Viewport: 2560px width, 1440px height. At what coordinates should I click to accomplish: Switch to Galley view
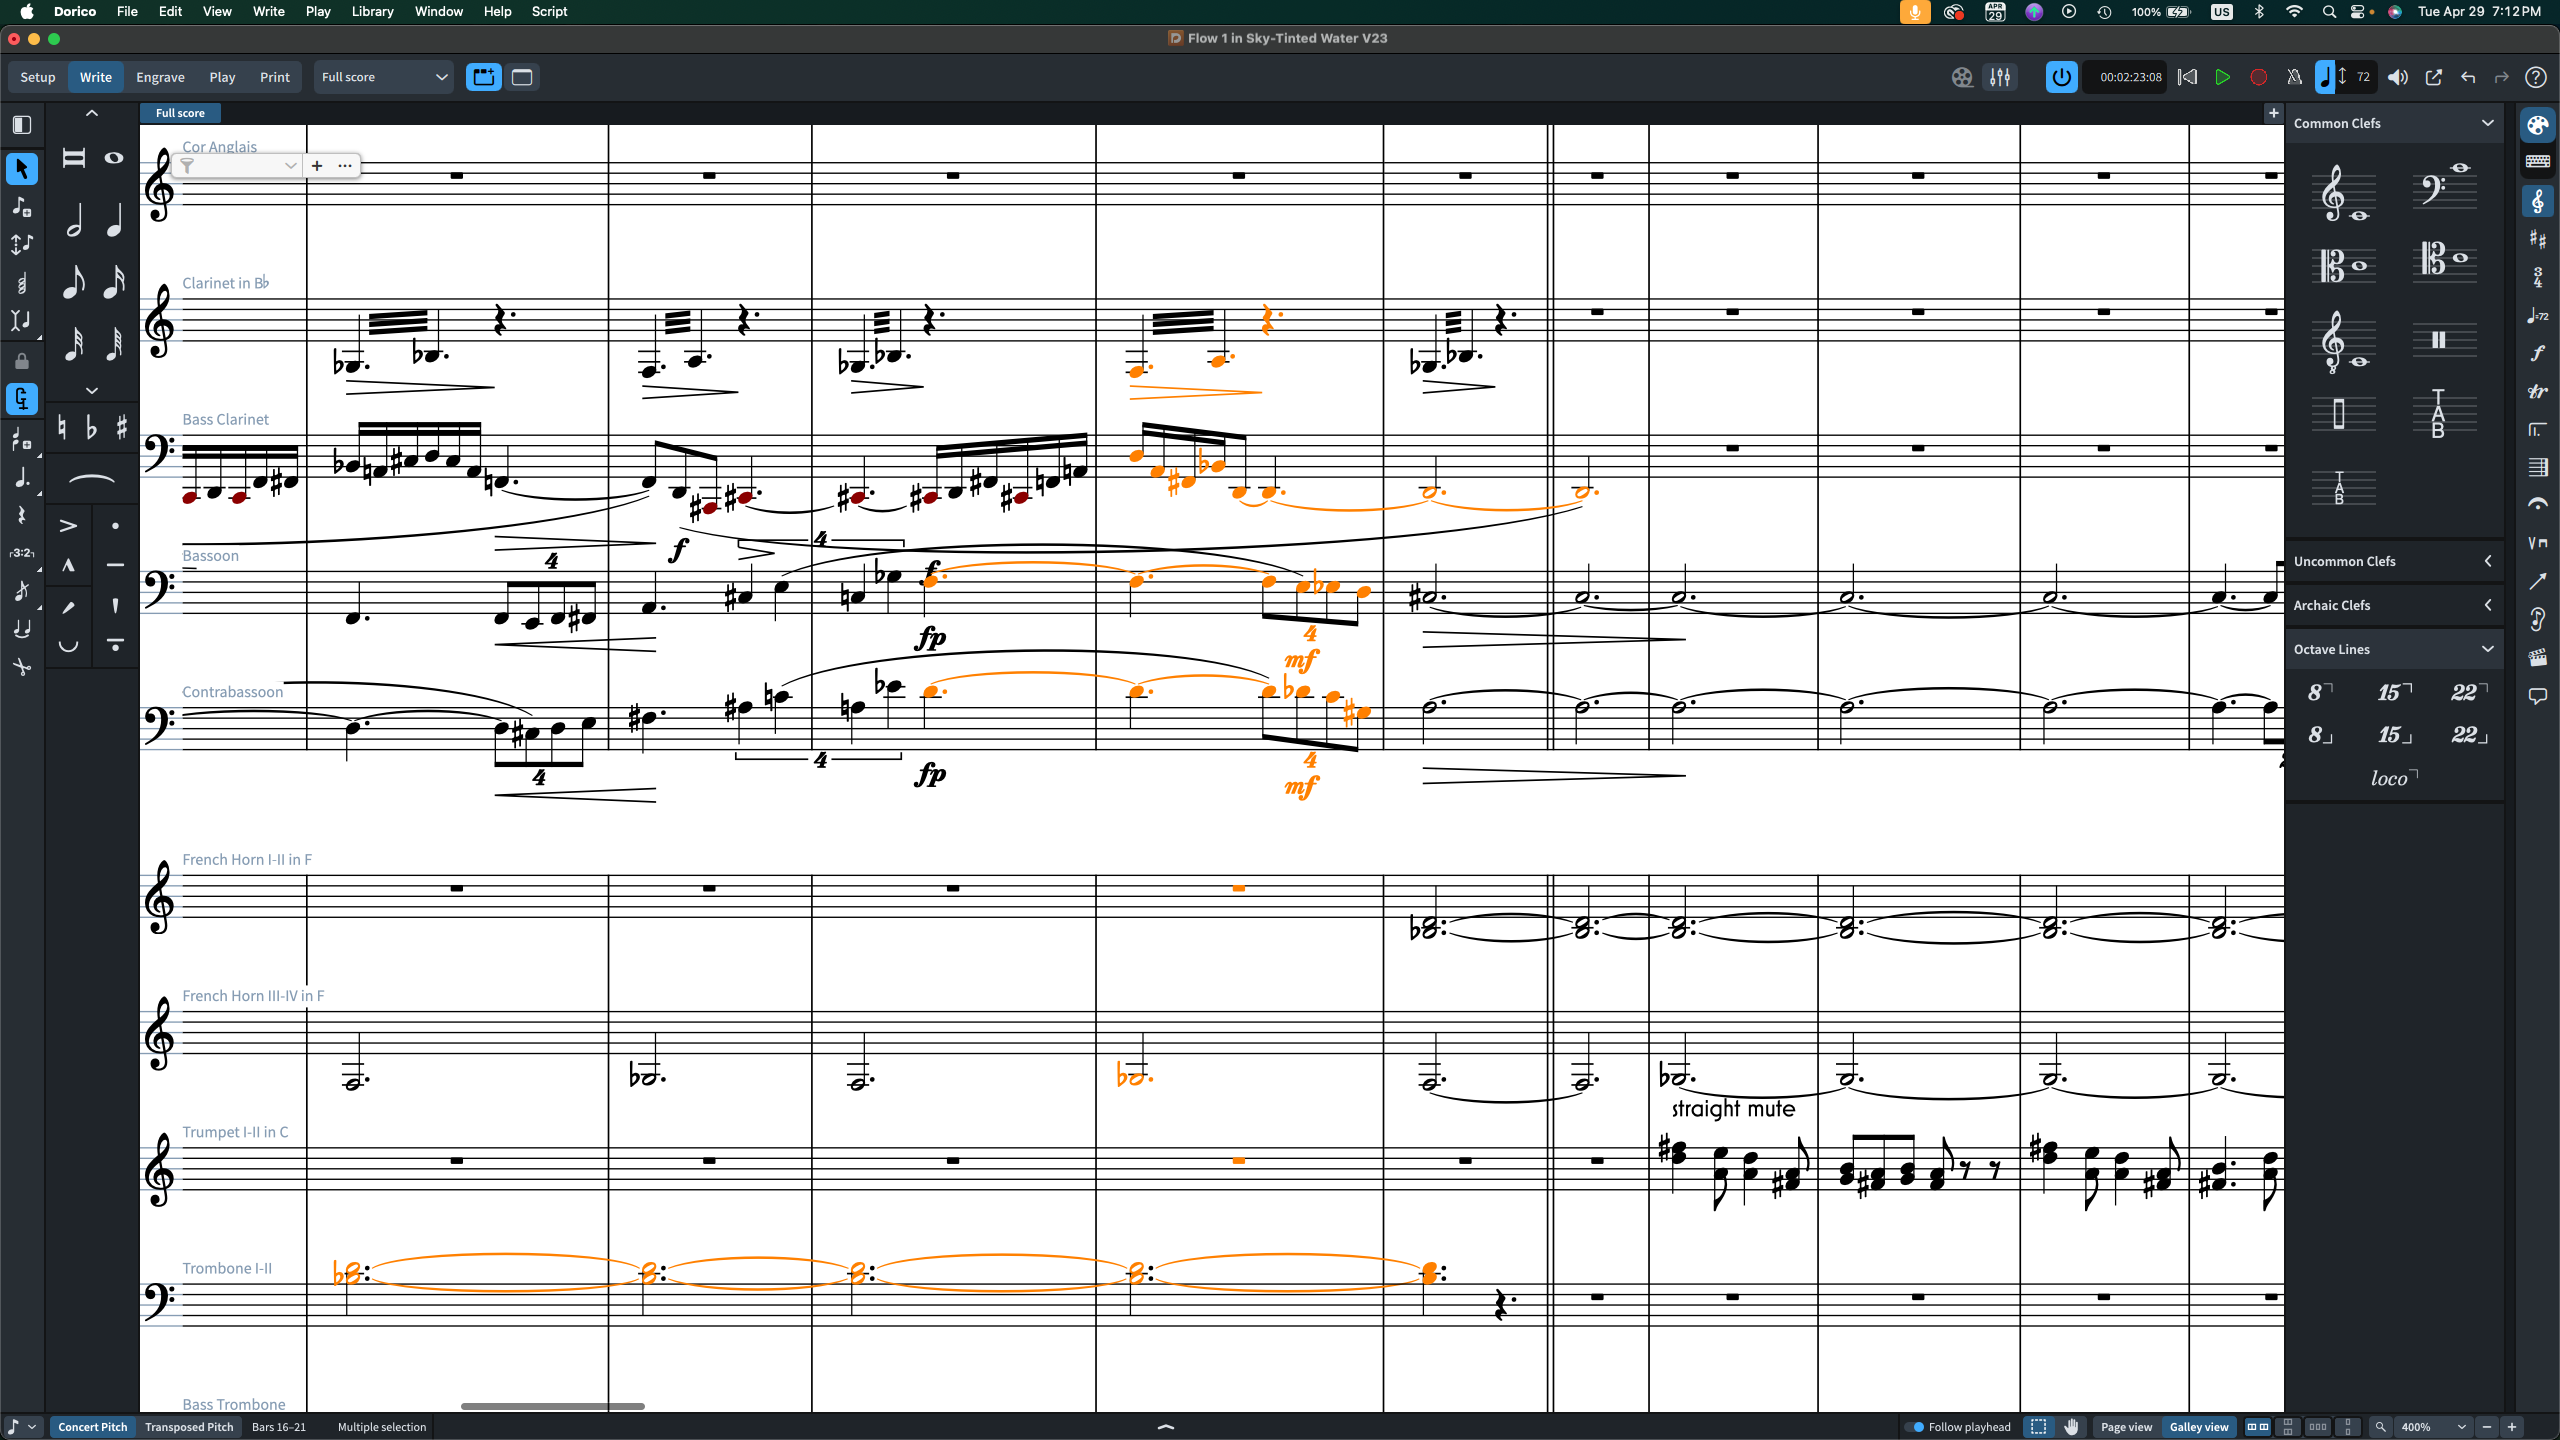[2199, 1427]
